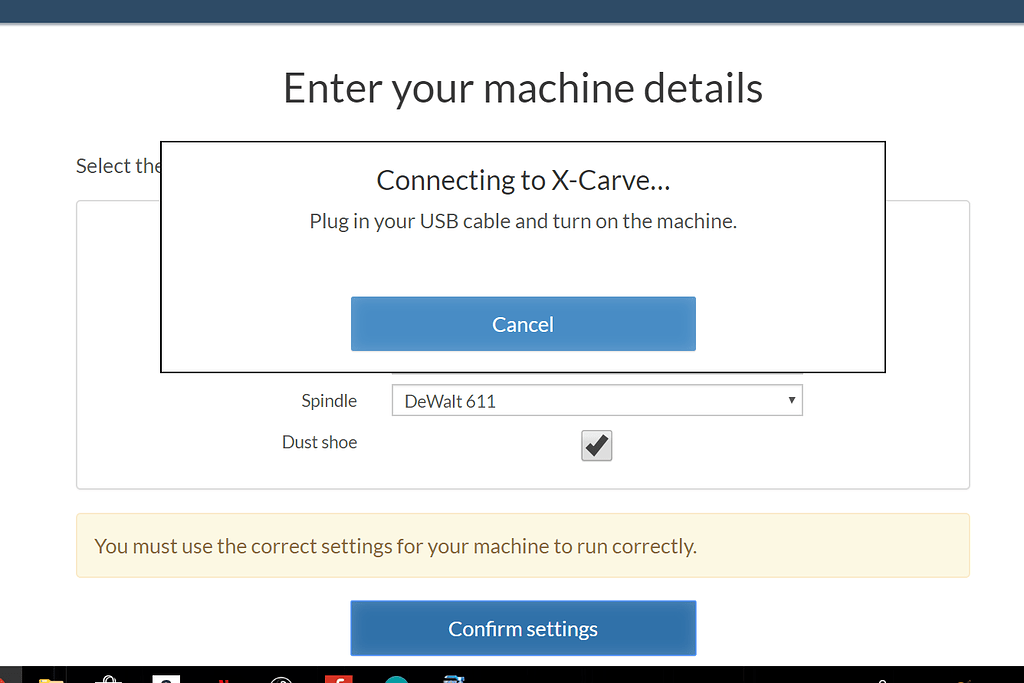
Task: Open the Spindle model dropdown
Action: 597,400
